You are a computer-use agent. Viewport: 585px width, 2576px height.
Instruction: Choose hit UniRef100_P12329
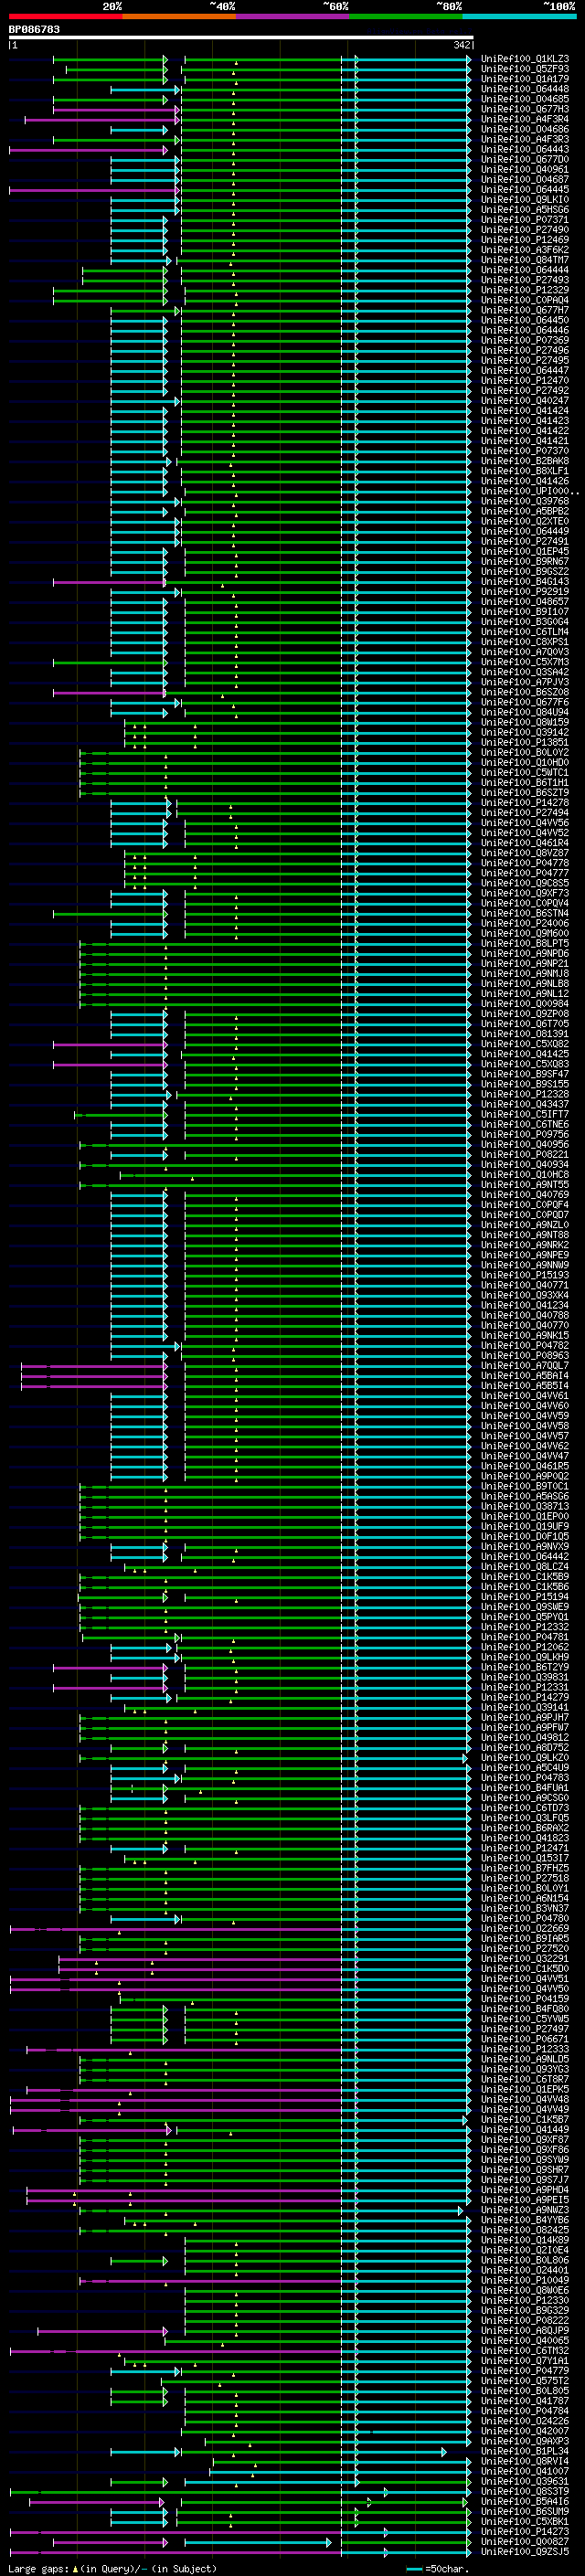pyautogui.click(x=525, y=291)
